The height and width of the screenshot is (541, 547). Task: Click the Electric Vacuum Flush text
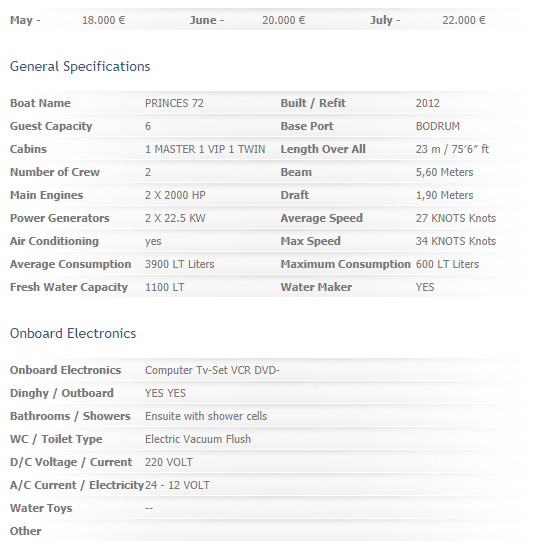(x=198, y=439)
